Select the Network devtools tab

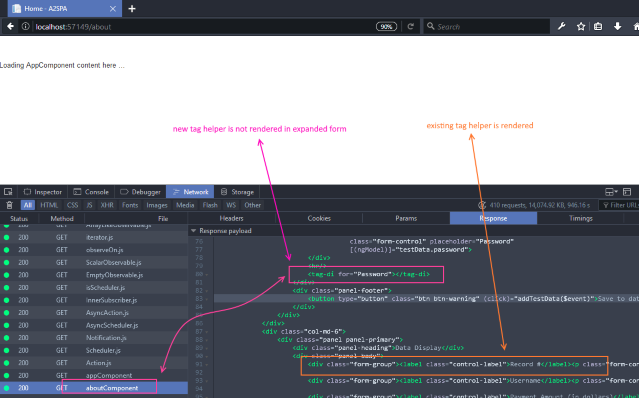point(190,192)
